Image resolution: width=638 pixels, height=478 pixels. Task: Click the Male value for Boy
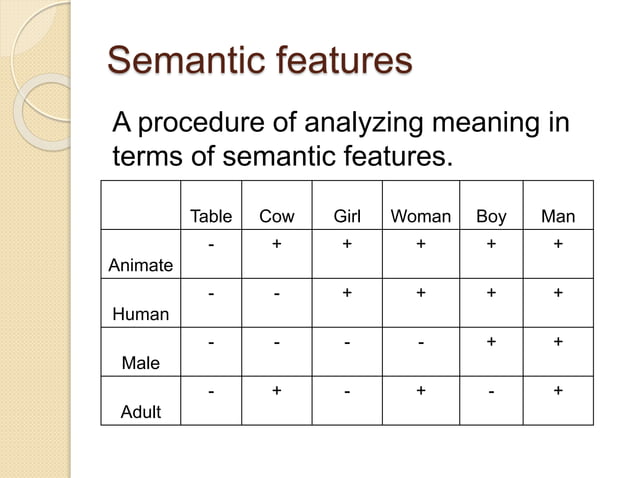tap(491, 341)
